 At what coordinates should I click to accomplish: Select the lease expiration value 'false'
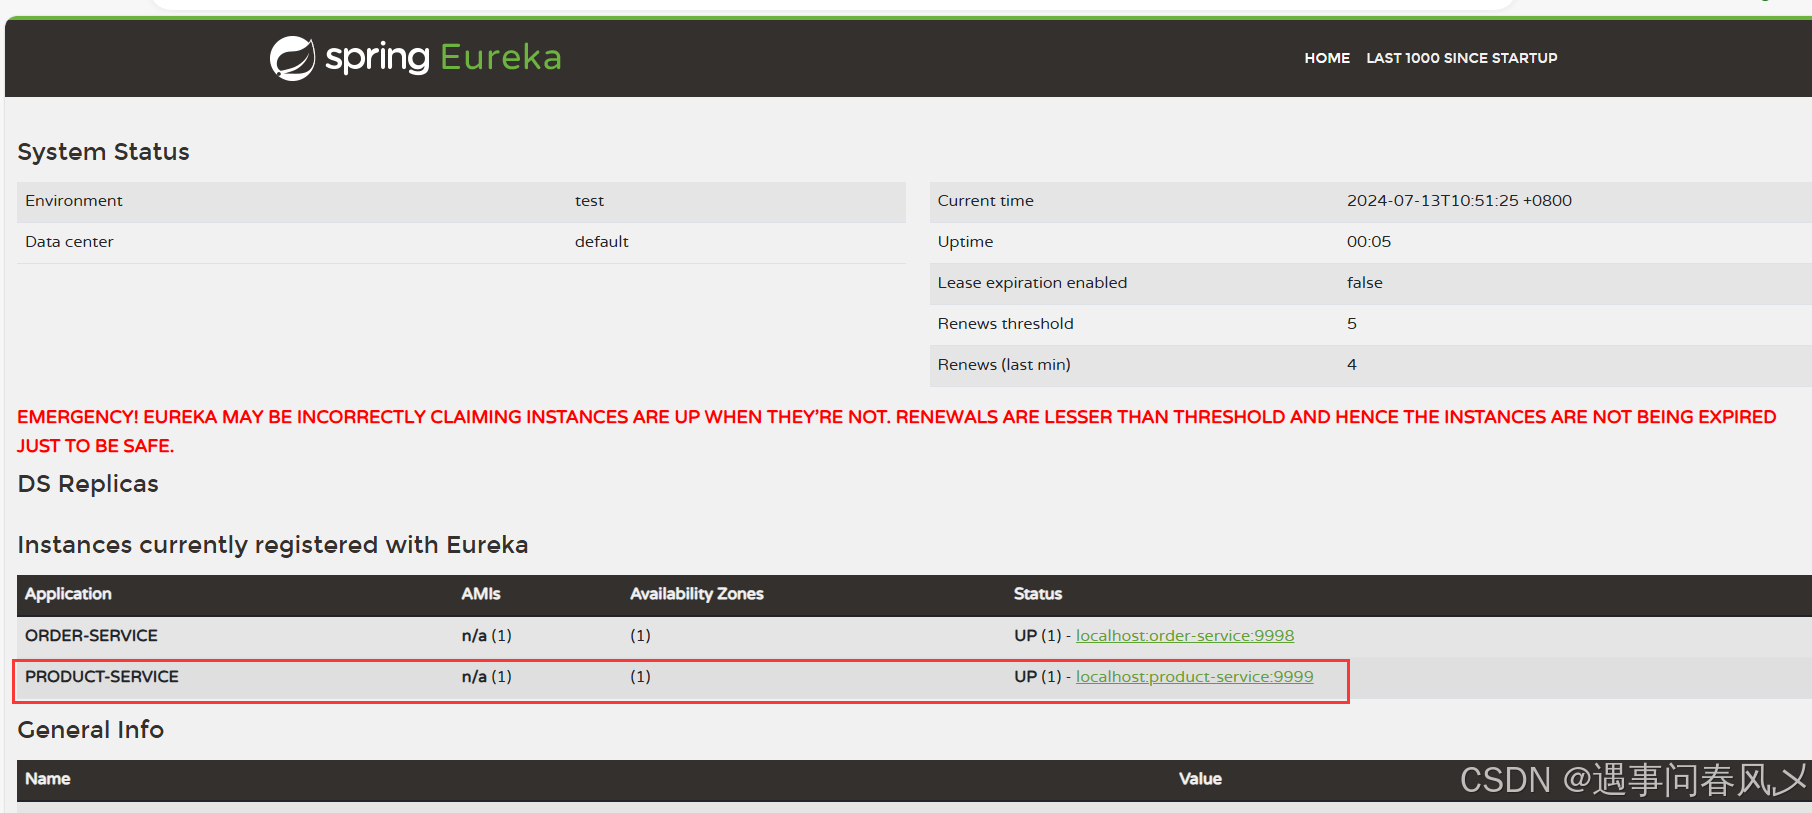click(x=1364, y=283)
